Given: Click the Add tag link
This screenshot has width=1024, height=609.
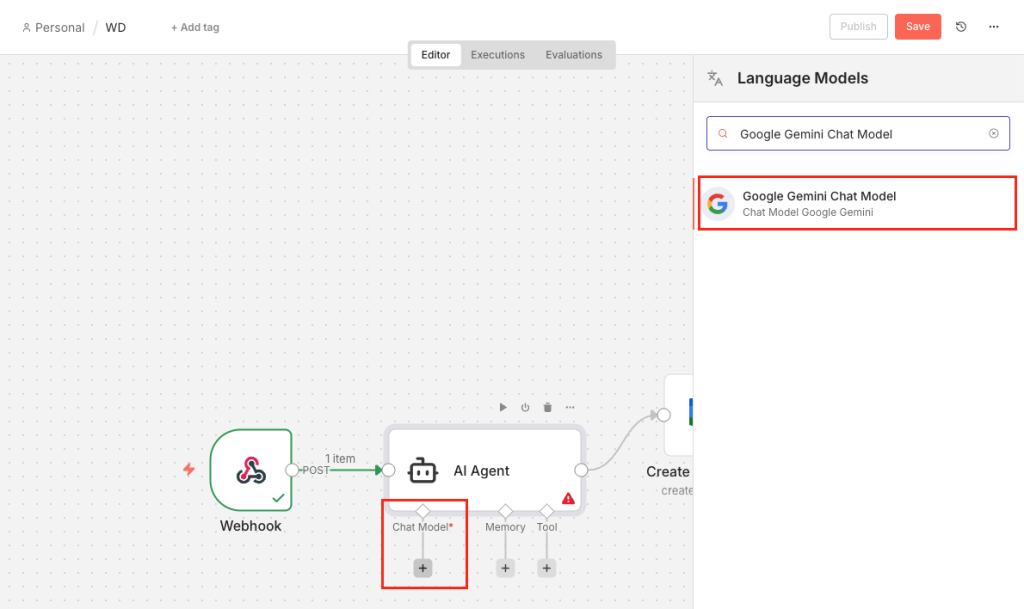Looking at the screenshot, I should 195,28.
